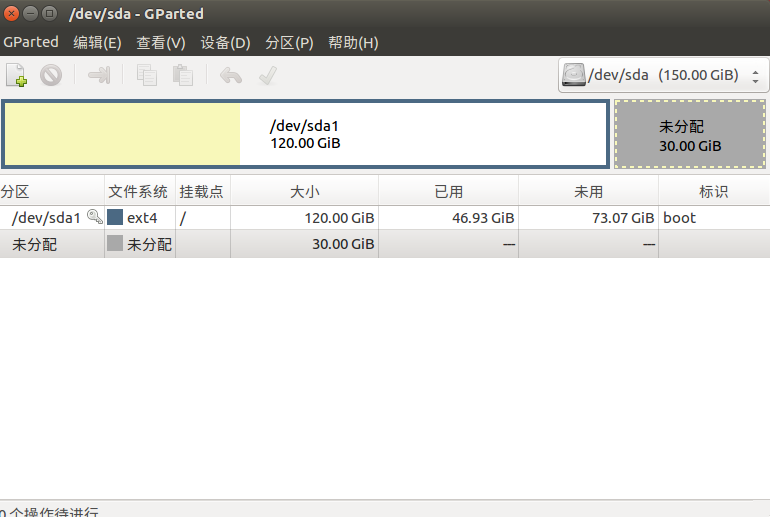
Task: Click the 标识 column header
Action: (714, 191)
